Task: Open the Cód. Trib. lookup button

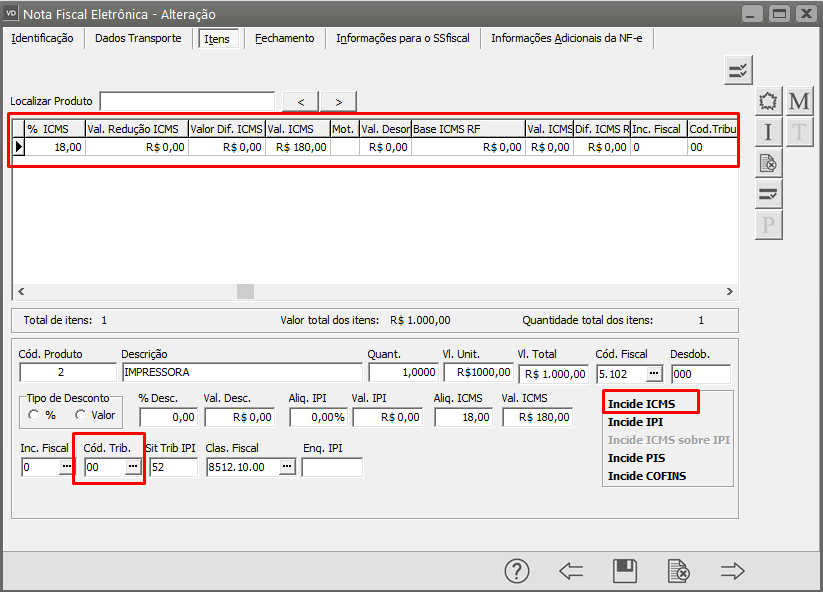Action: (132, 467)
